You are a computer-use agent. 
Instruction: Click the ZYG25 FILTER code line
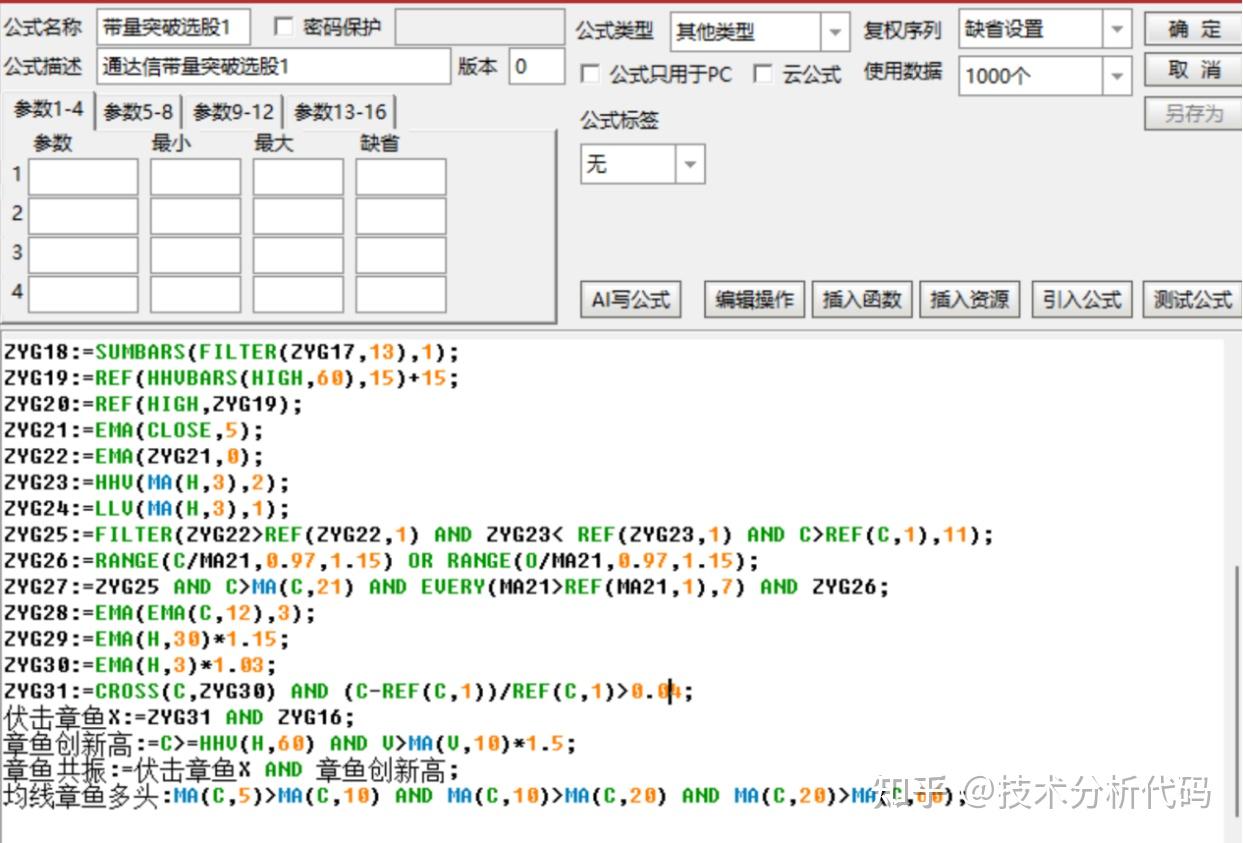coord(499,534)
